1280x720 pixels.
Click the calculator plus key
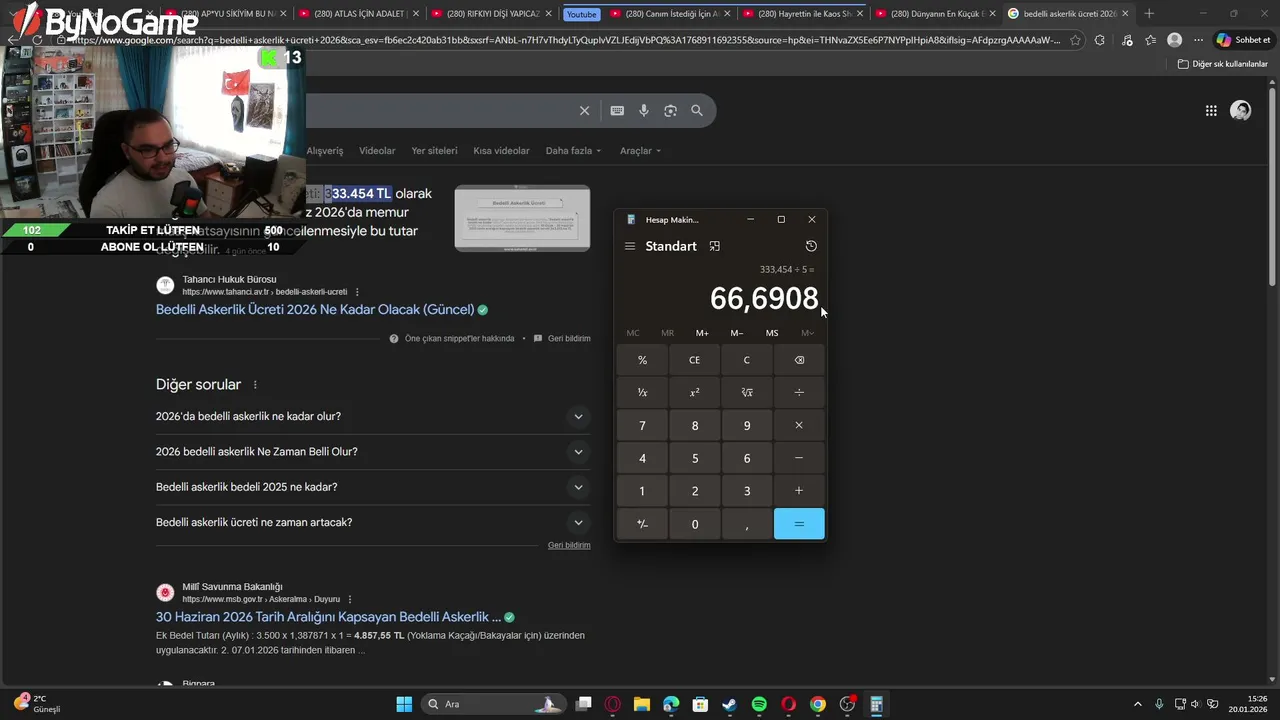click(x=799, y=491)
